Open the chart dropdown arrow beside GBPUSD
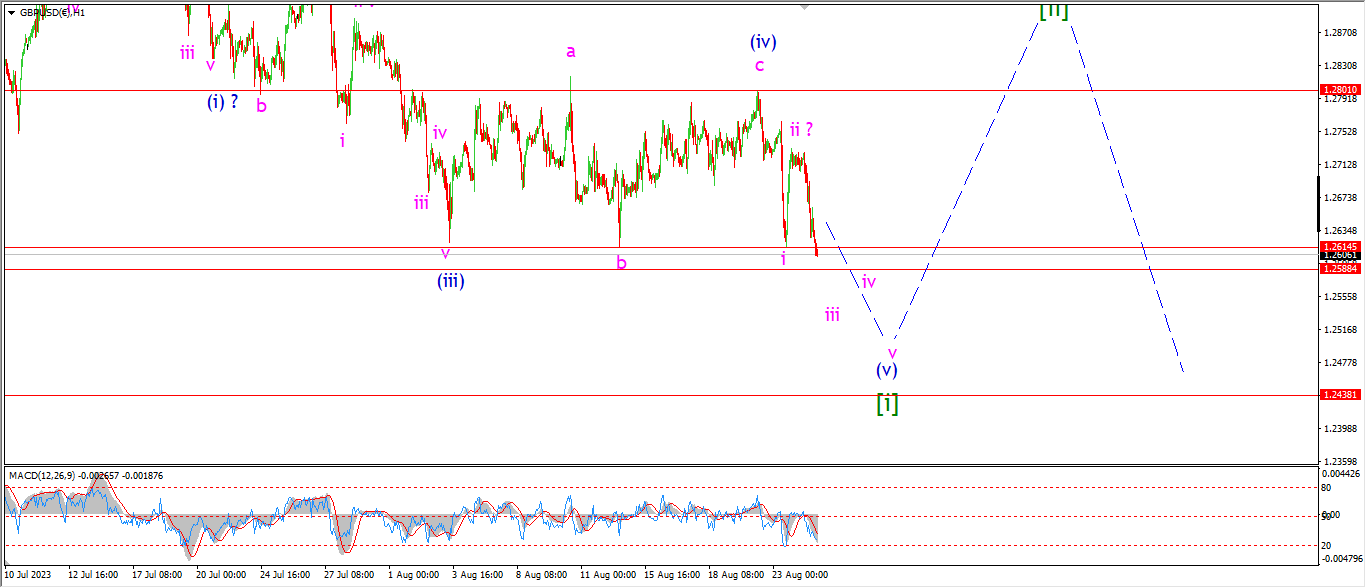This screenshot has width=1366, height=588. click(11, 13)
